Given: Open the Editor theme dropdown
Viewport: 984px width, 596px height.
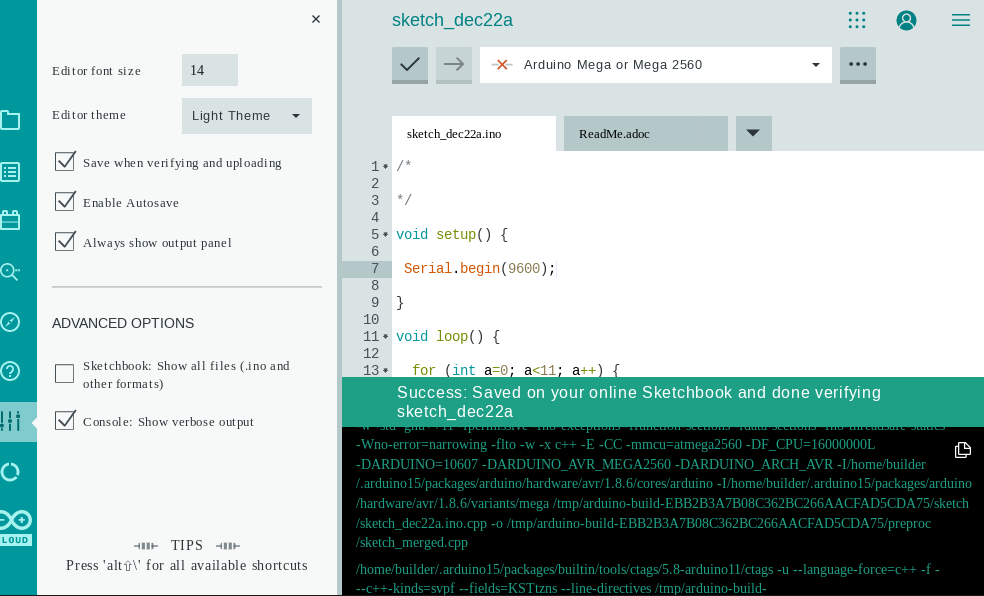Looking at the screenshot, I should tap(247, 116).
